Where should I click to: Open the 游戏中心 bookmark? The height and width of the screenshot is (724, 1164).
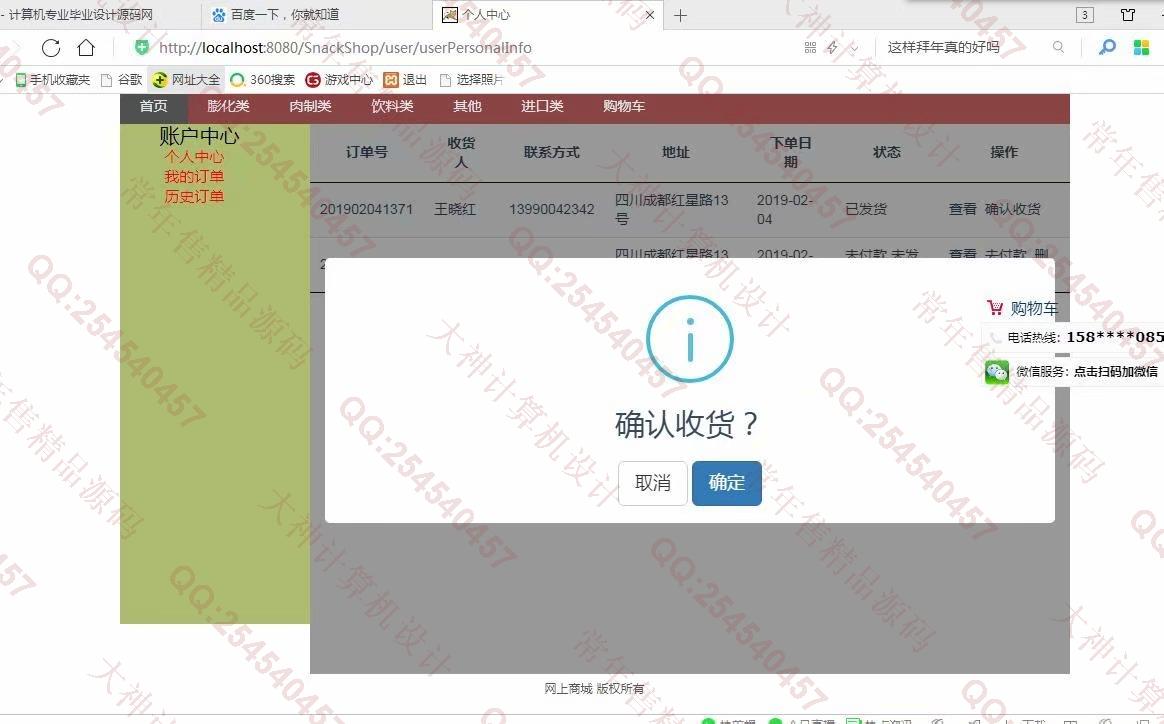click(x=339, y=79)
